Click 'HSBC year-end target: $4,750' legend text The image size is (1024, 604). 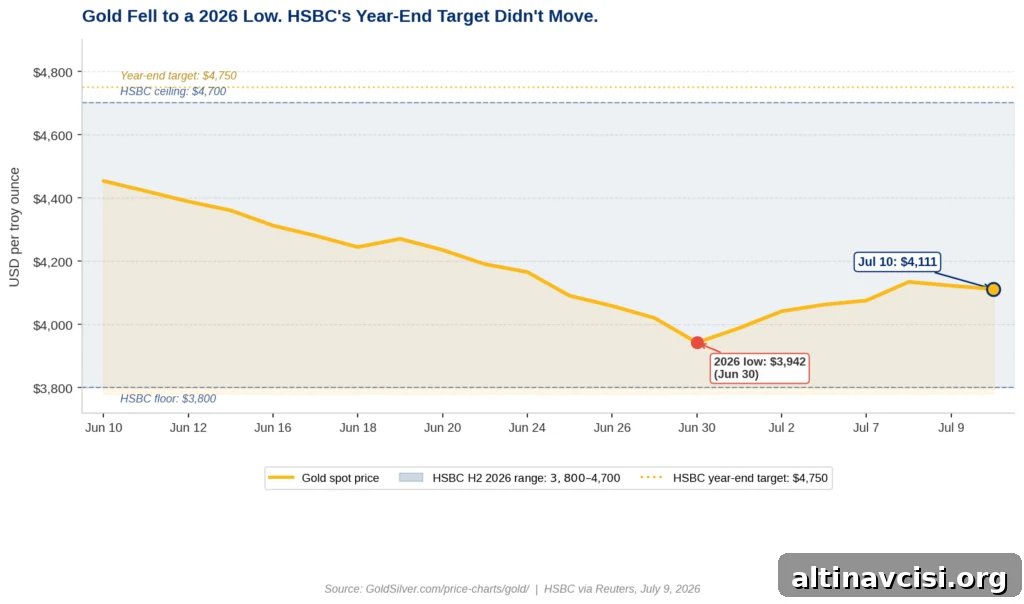[x=750, y=478]
